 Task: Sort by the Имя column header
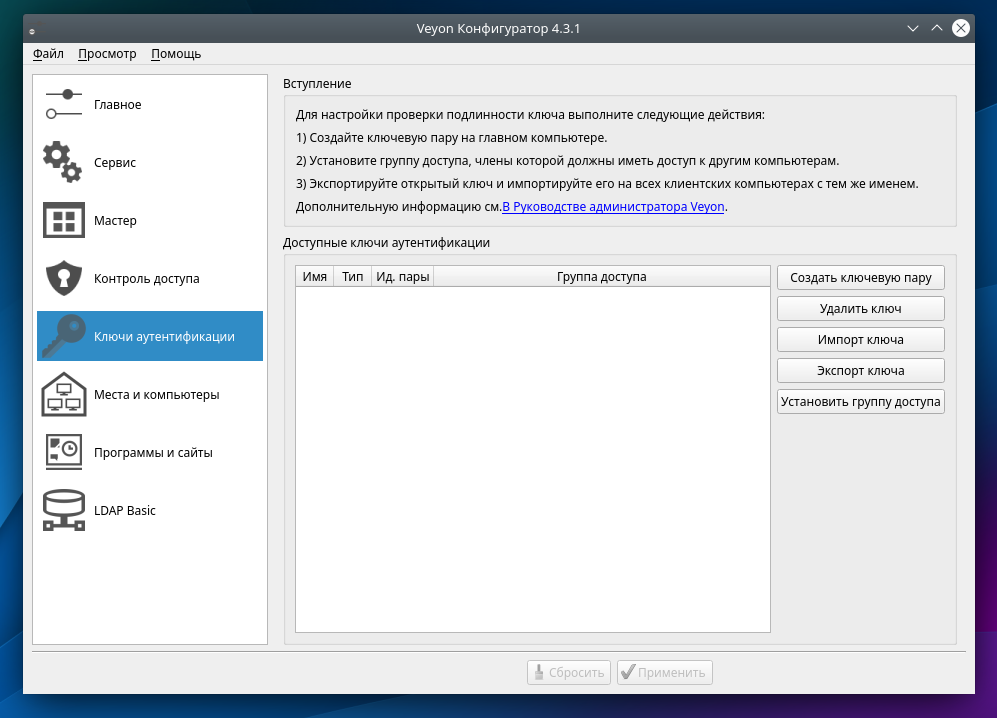pyautogui.click(x=315, y=277)
